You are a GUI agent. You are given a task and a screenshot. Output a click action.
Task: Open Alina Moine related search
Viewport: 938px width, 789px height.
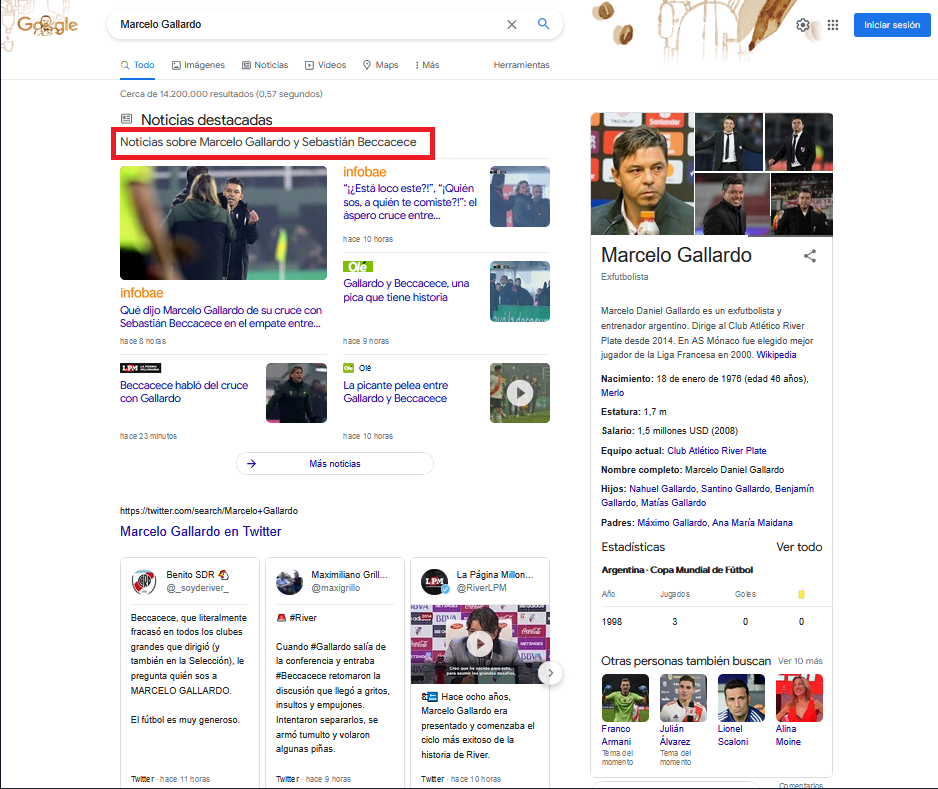pos(799,710)
